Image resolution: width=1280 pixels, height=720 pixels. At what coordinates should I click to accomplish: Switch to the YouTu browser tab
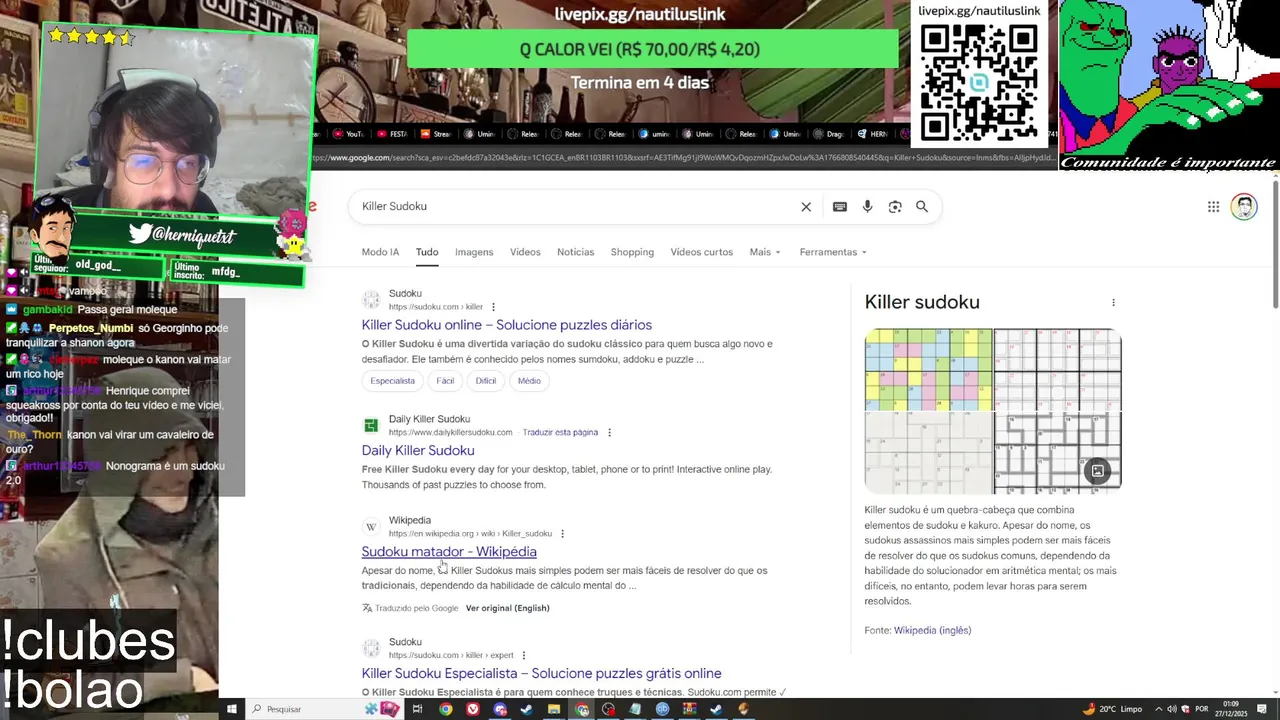[347, 134]
